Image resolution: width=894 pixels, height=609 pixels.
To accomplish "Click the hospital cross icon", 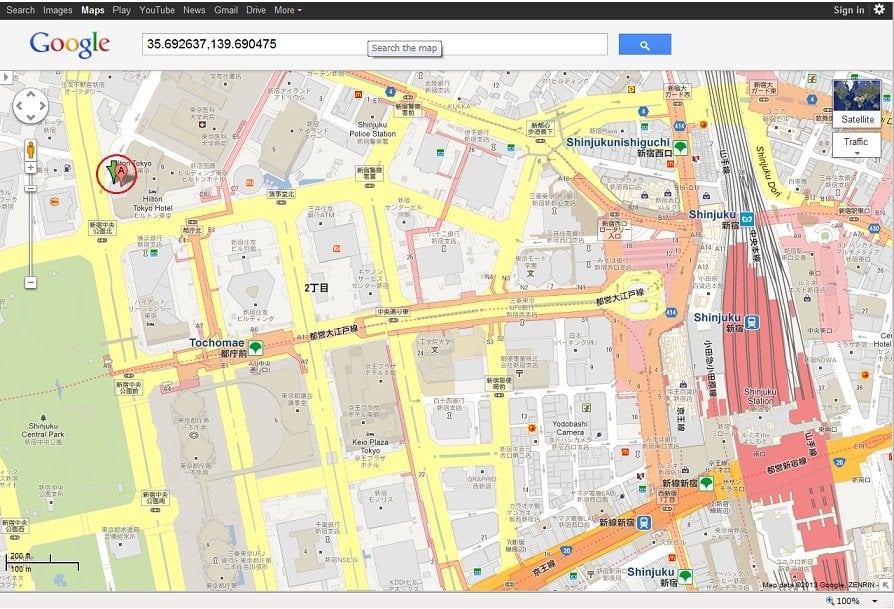I will point(201,124).
